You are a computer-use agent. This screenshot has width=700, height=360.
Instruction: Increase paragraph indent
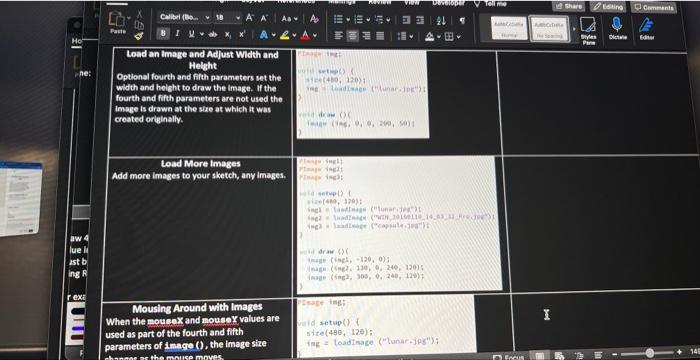tap(420, 21)
